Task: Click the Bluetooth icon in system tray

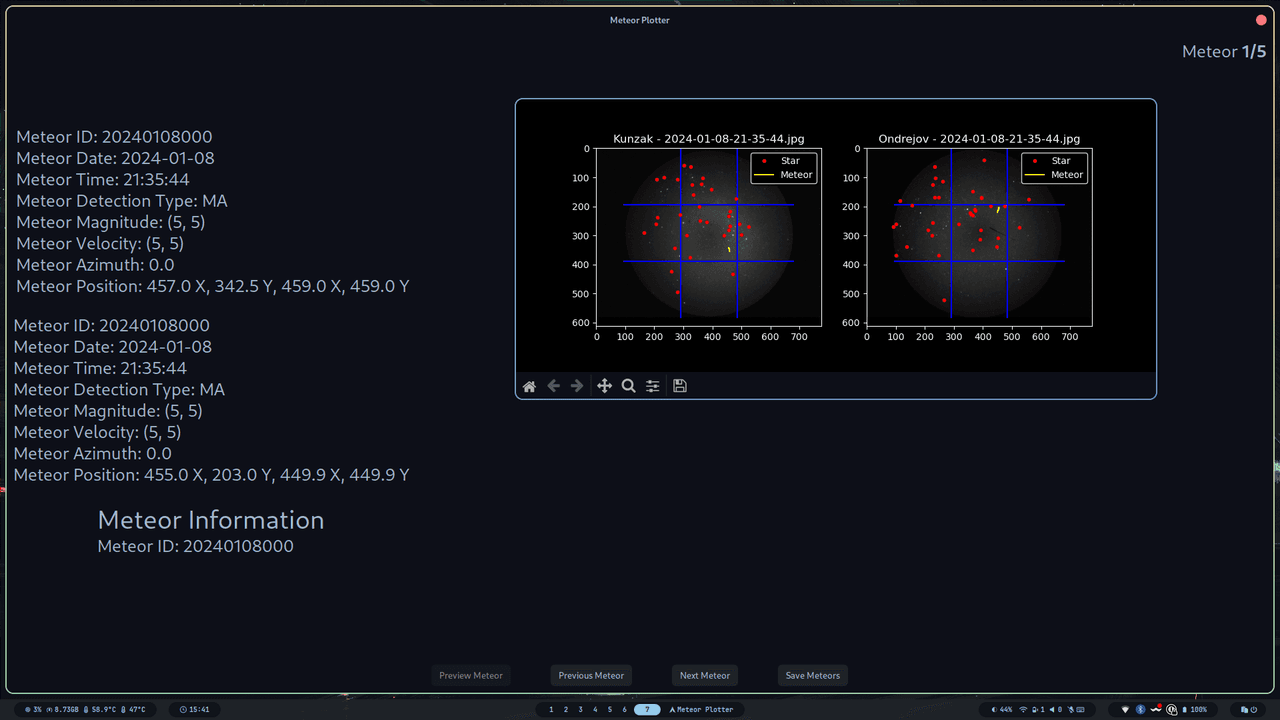Action: (x=1141, y=709)
